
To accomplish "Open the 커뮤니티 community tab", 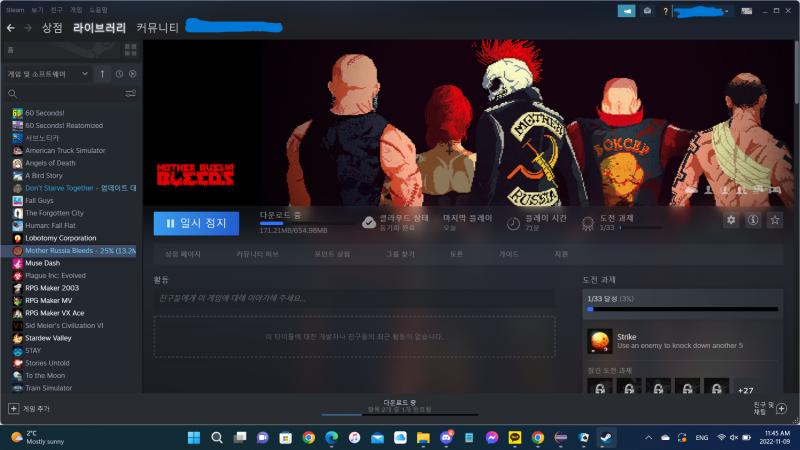I will coord(157,28).
